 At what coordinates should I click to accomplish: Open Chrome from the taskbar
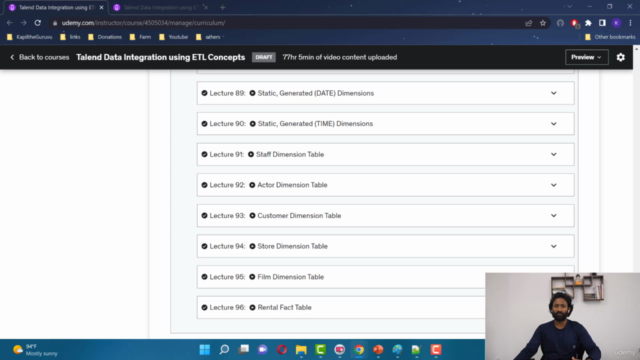point(359,349)
